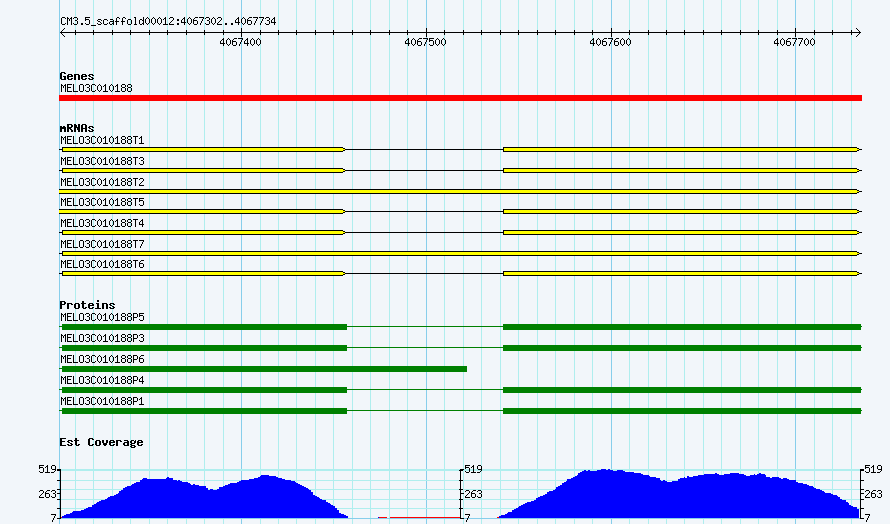Screen dimensions: 890x524
Task: Click the second exon of MELO3C010188T6
Action: [x=681, y=274]
